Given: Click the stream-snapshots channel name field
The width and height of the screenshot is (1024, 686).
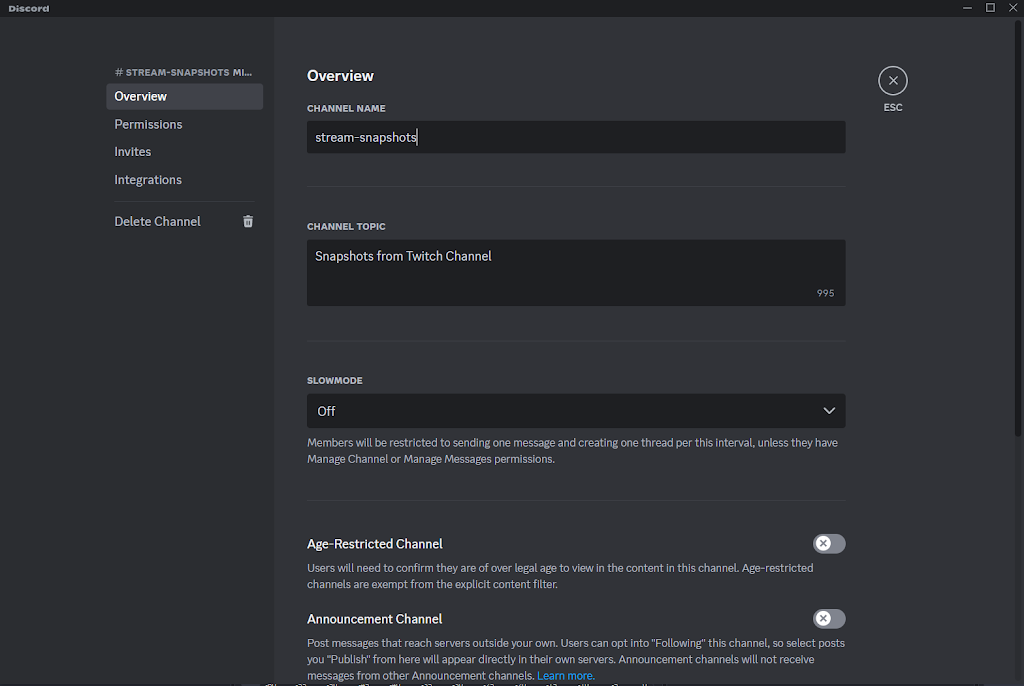Looking at the screenshot, I should click(575, 137).
